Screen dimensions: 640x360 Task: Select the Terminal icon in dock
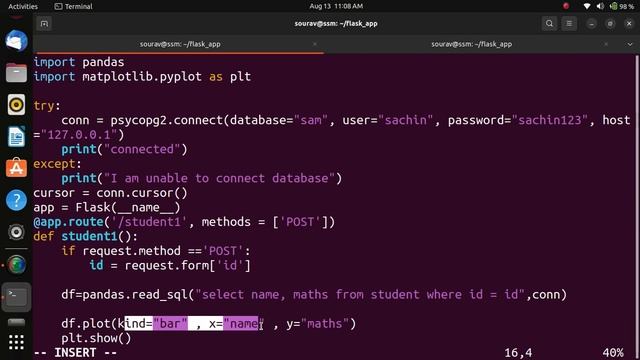pyautogui.click(x=16, y=297)
